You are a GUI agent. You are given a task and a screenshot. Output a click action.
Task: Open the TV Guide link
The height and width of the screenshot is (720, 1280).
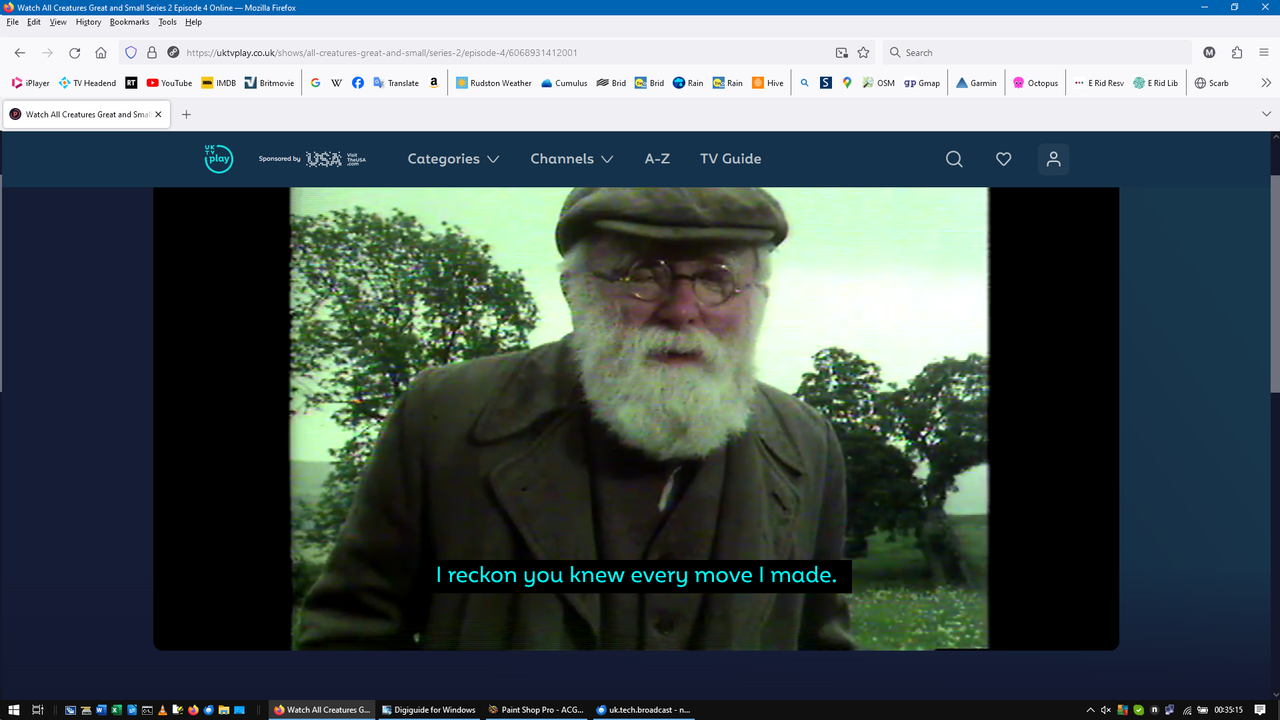(x=730, y=159)
